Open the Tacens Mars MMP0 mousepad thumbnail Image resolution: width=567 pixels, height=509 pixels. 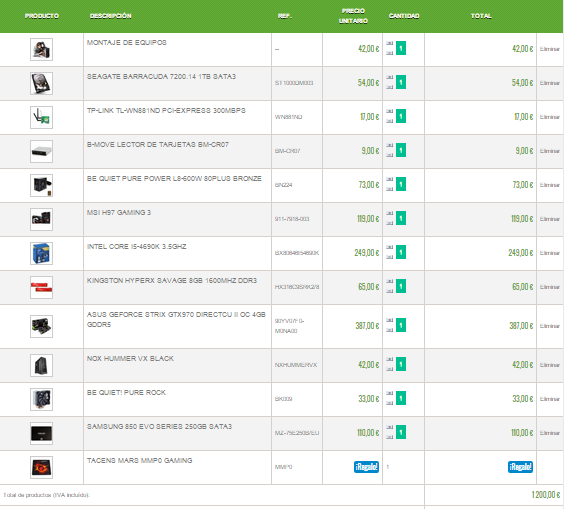coord(41,467)
